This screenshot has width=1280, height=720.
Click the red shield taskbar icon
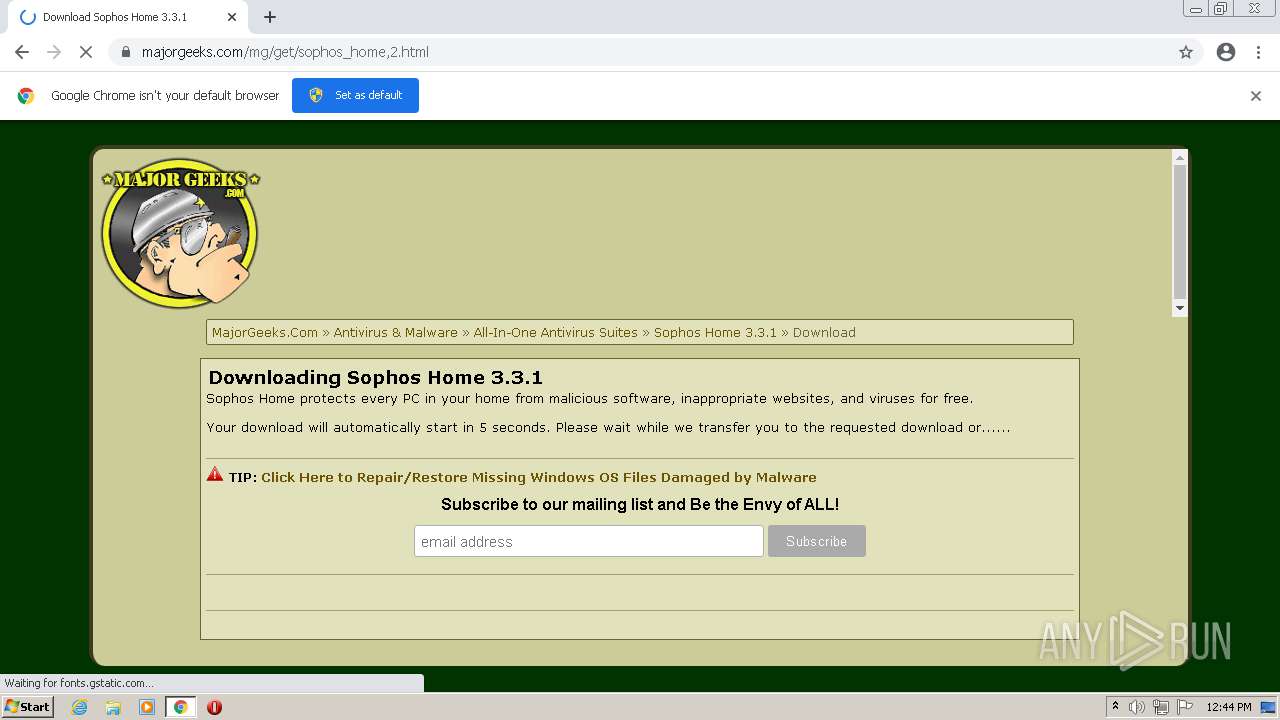point(214,707)
